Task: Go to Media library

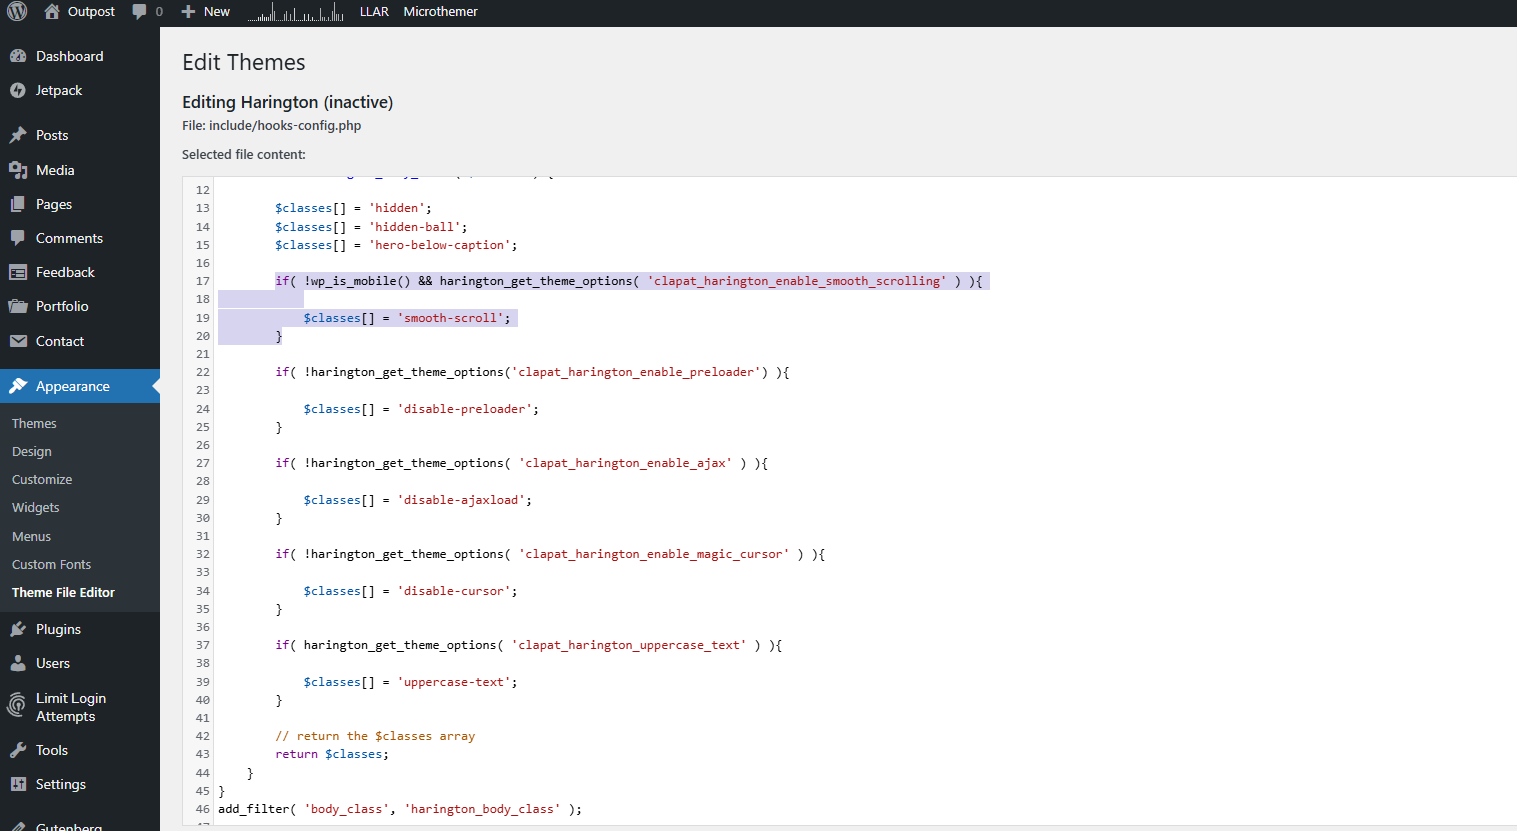Action: pyautogui.click(x=55, y=170)
